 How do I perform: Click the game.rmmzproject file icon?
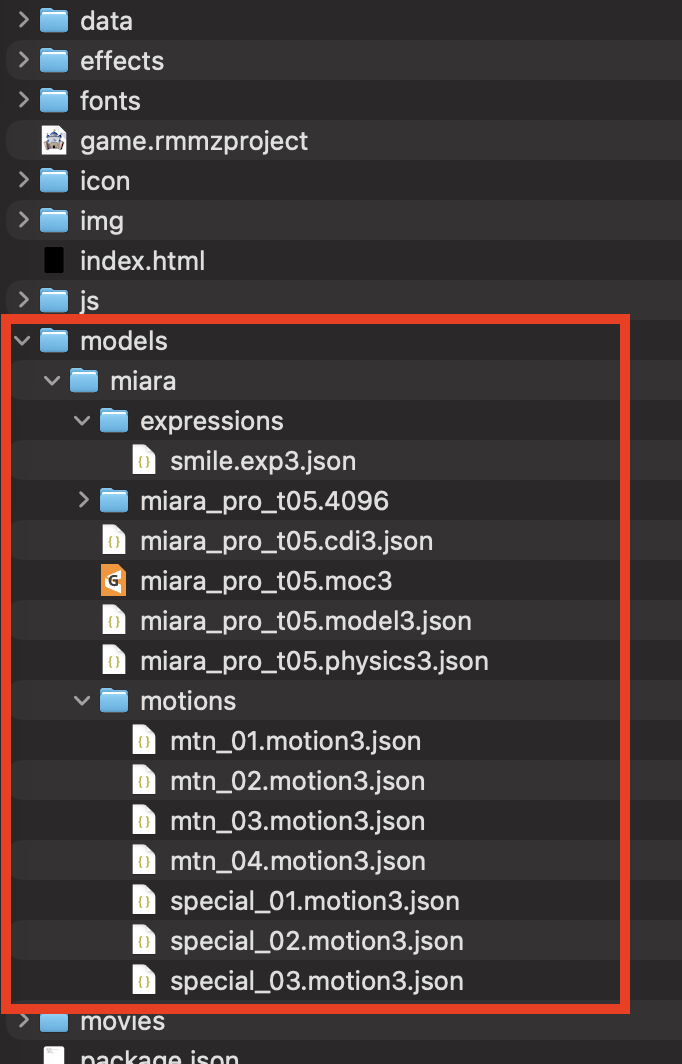point(54,141)
